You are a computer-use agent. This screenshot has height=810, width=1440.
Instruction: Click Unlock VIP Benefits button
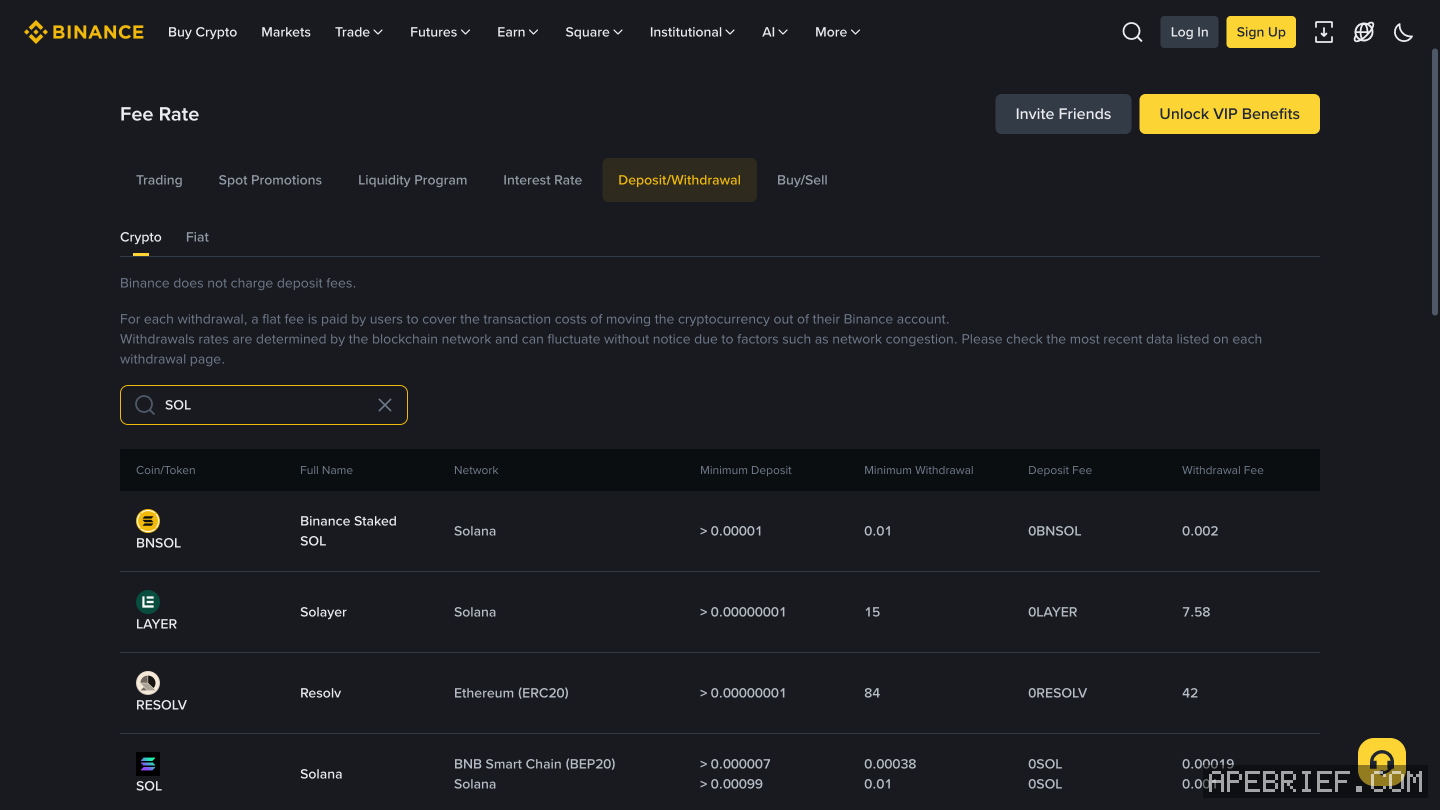coord(1229,114)
